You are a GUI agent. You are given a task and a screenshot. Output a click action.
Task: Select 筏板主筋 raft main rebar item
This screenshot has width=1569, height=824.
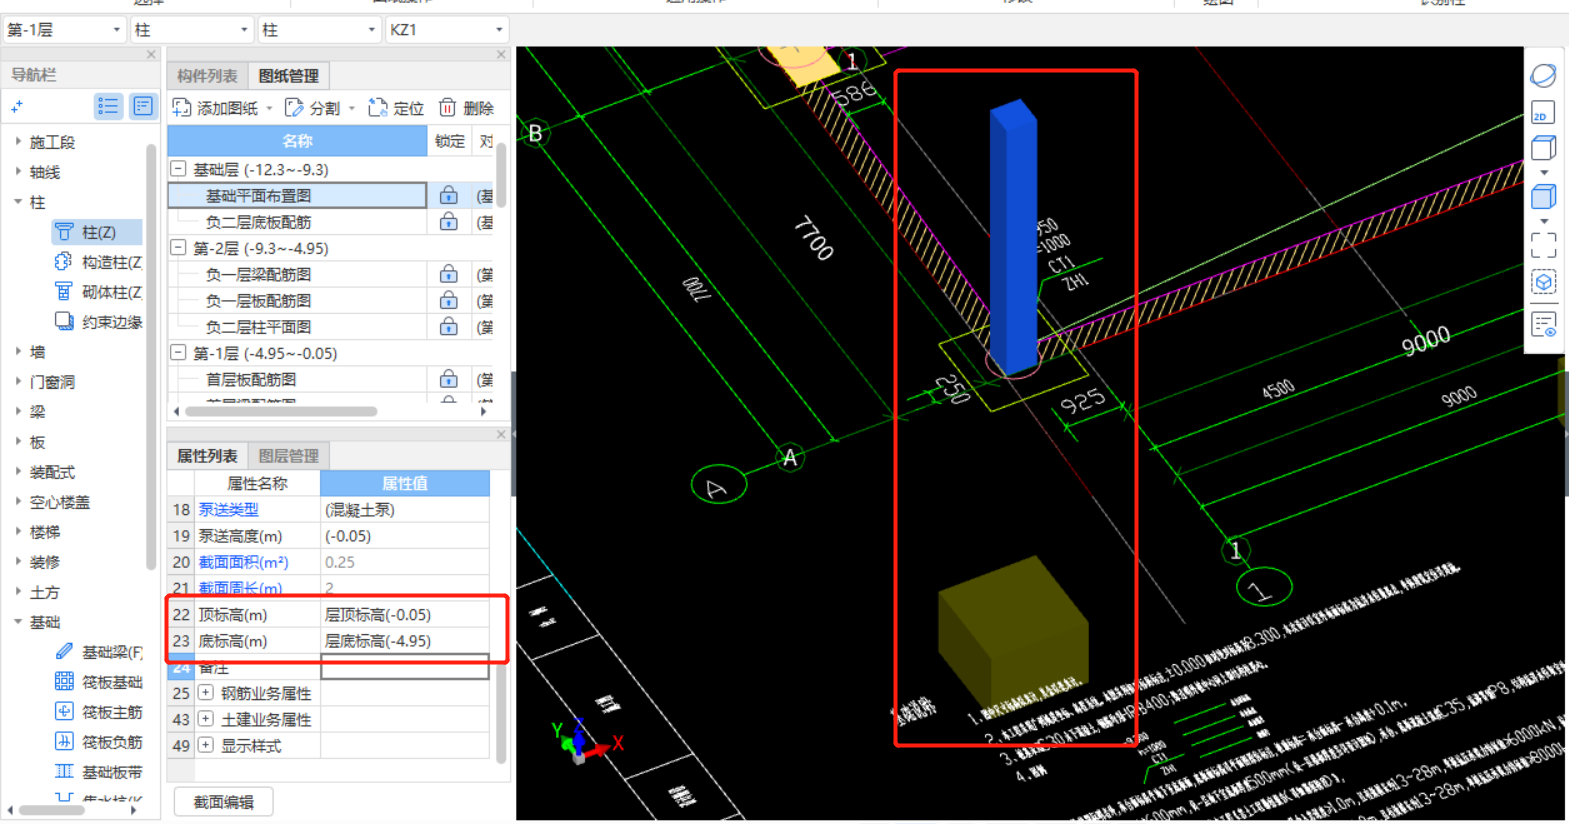point(97,712)
